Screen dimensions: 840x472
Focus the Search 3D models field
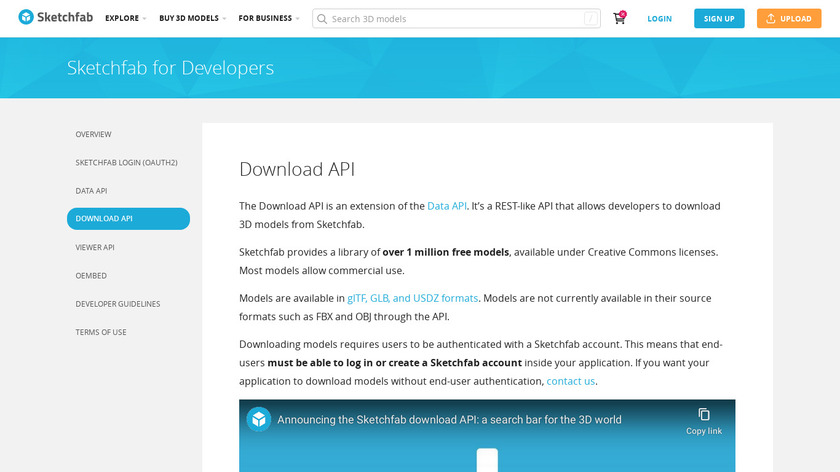pyautogui.click(x=456, y=19)
